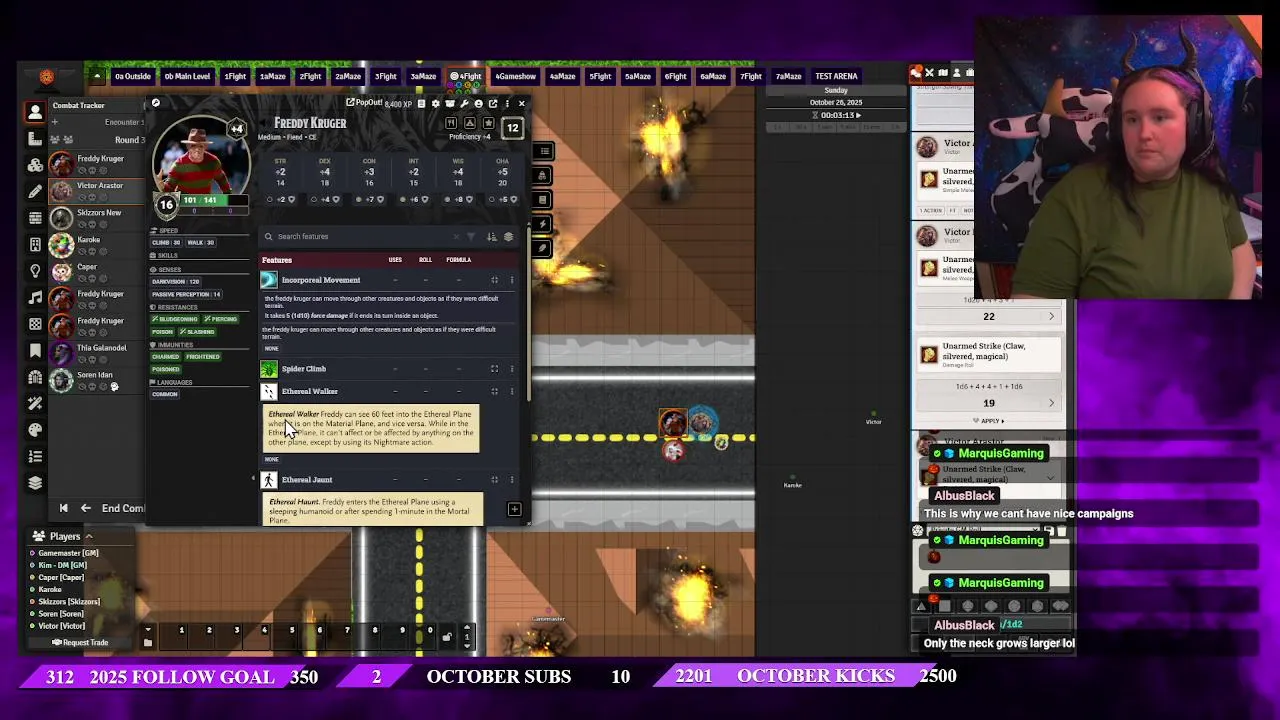Take a long rest campfire icon
Image resolution: width=1280 pixels, height=720 pixels.
pos(470,123)
